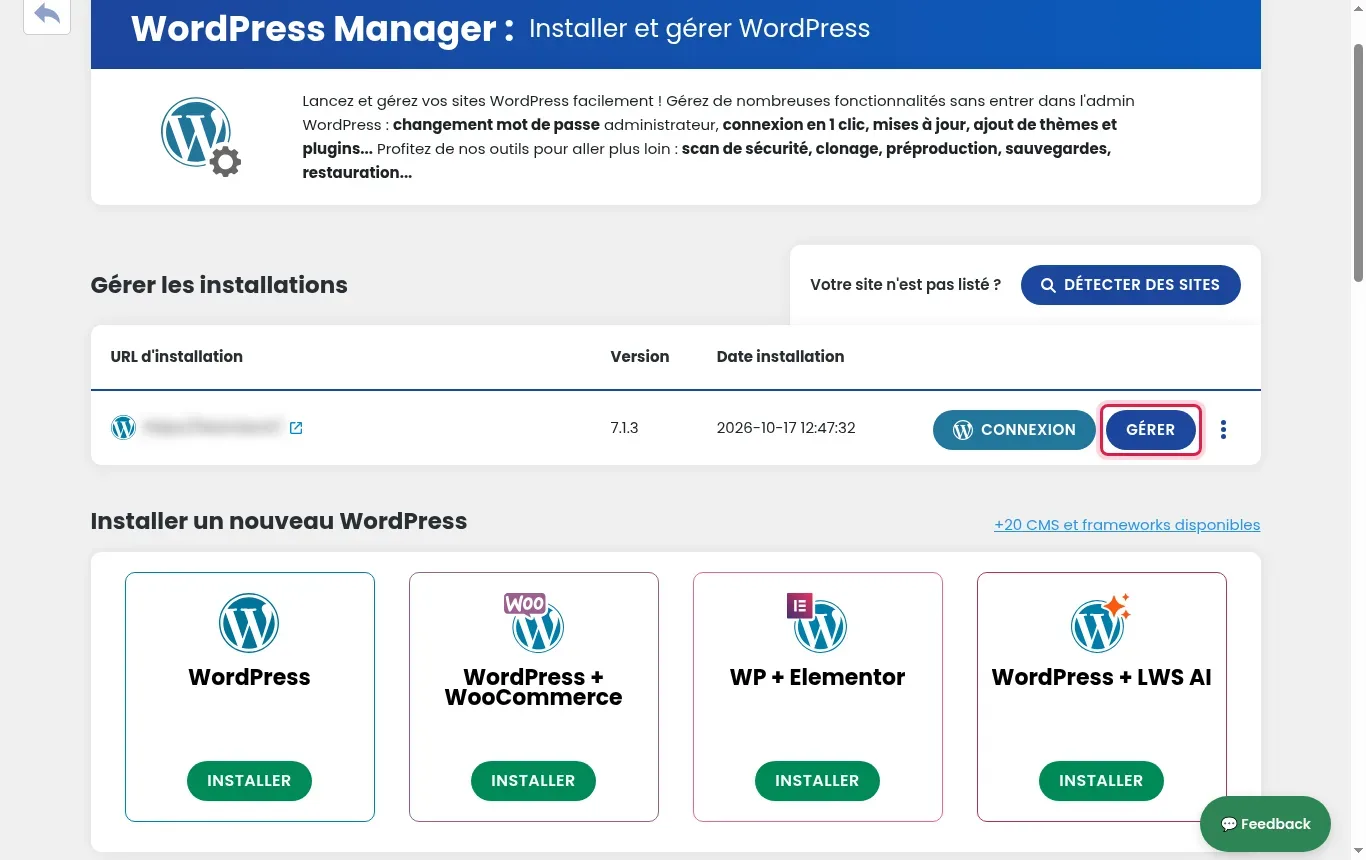The height and width of the screenshot is (860, 1366).
Task: Install WordPress + WooCommerce
Action: click(533, 781)
